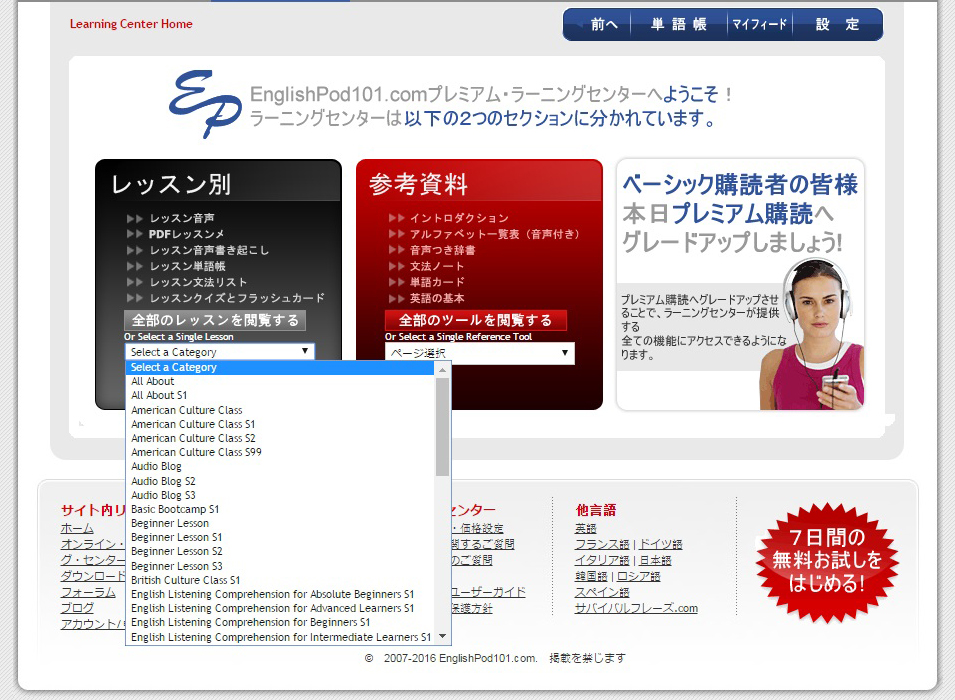Viewport: 955px width, 700px height.
Task: Select Audio Blog S3 in the open list
Action: [162, 495]
